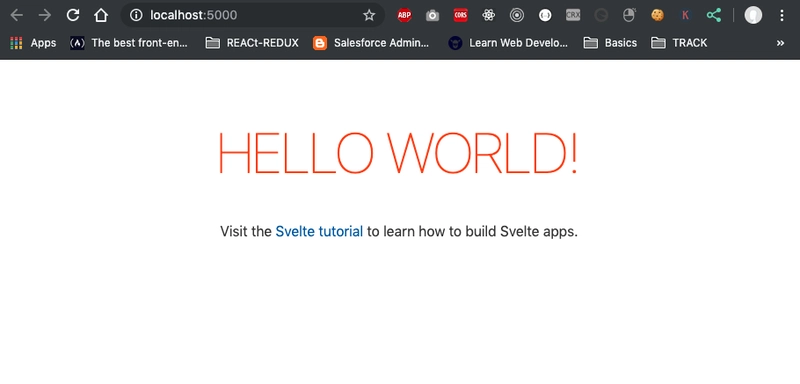Reload the localhost page
The width and height of the screenshot is (800, 384).
point(73,15)
